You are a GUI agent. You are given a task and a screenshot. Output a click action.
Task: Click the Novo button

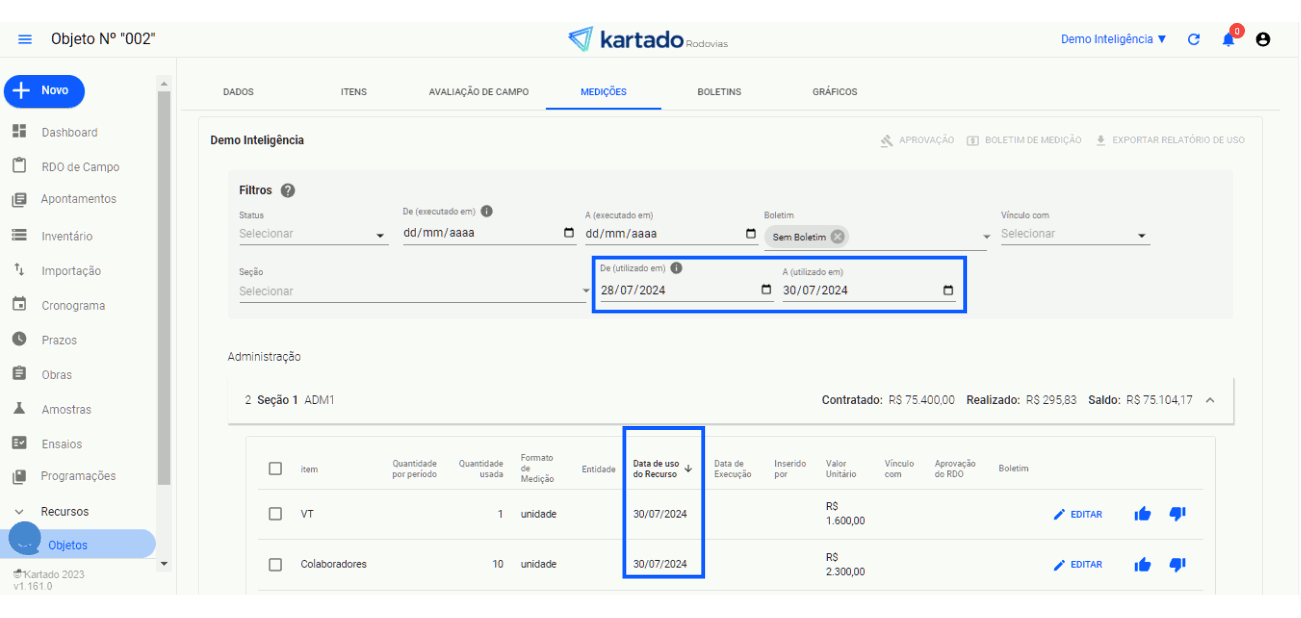pyautogui.click(x=44, y=91)
